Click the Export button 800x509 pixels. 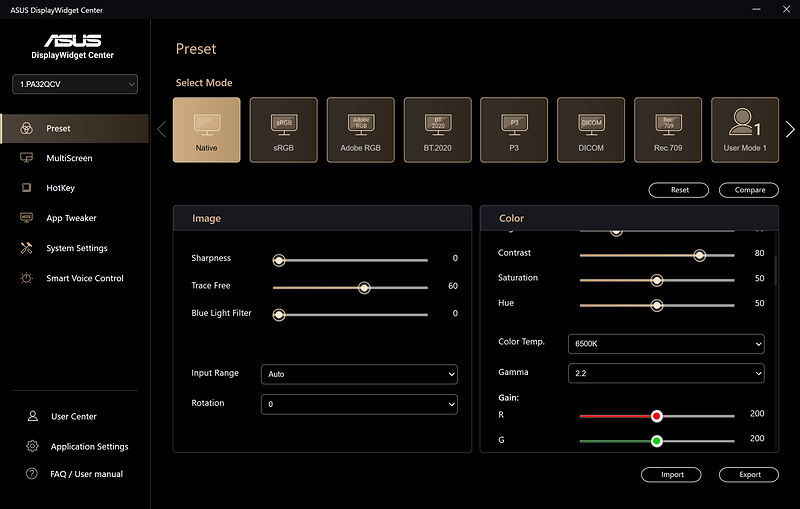tap(749, 475)
